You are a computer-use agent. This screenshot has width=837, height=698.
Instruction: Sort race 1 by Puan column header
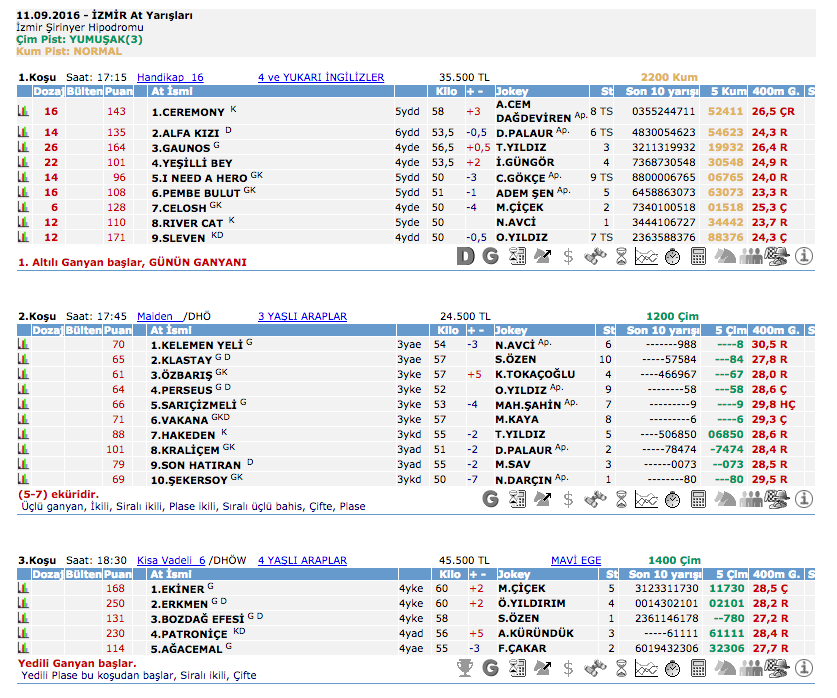pyautogui.click(x=118, y=91)
